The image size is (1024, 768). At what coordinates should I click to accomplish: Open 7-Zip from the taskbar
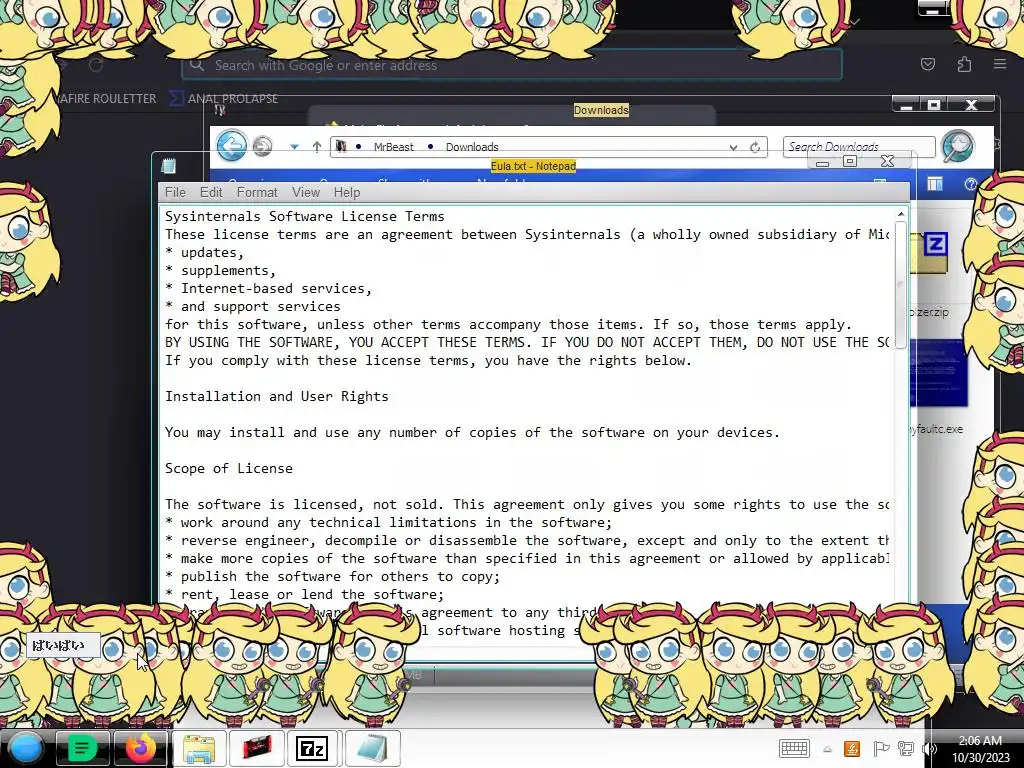[x=312, y=748]
